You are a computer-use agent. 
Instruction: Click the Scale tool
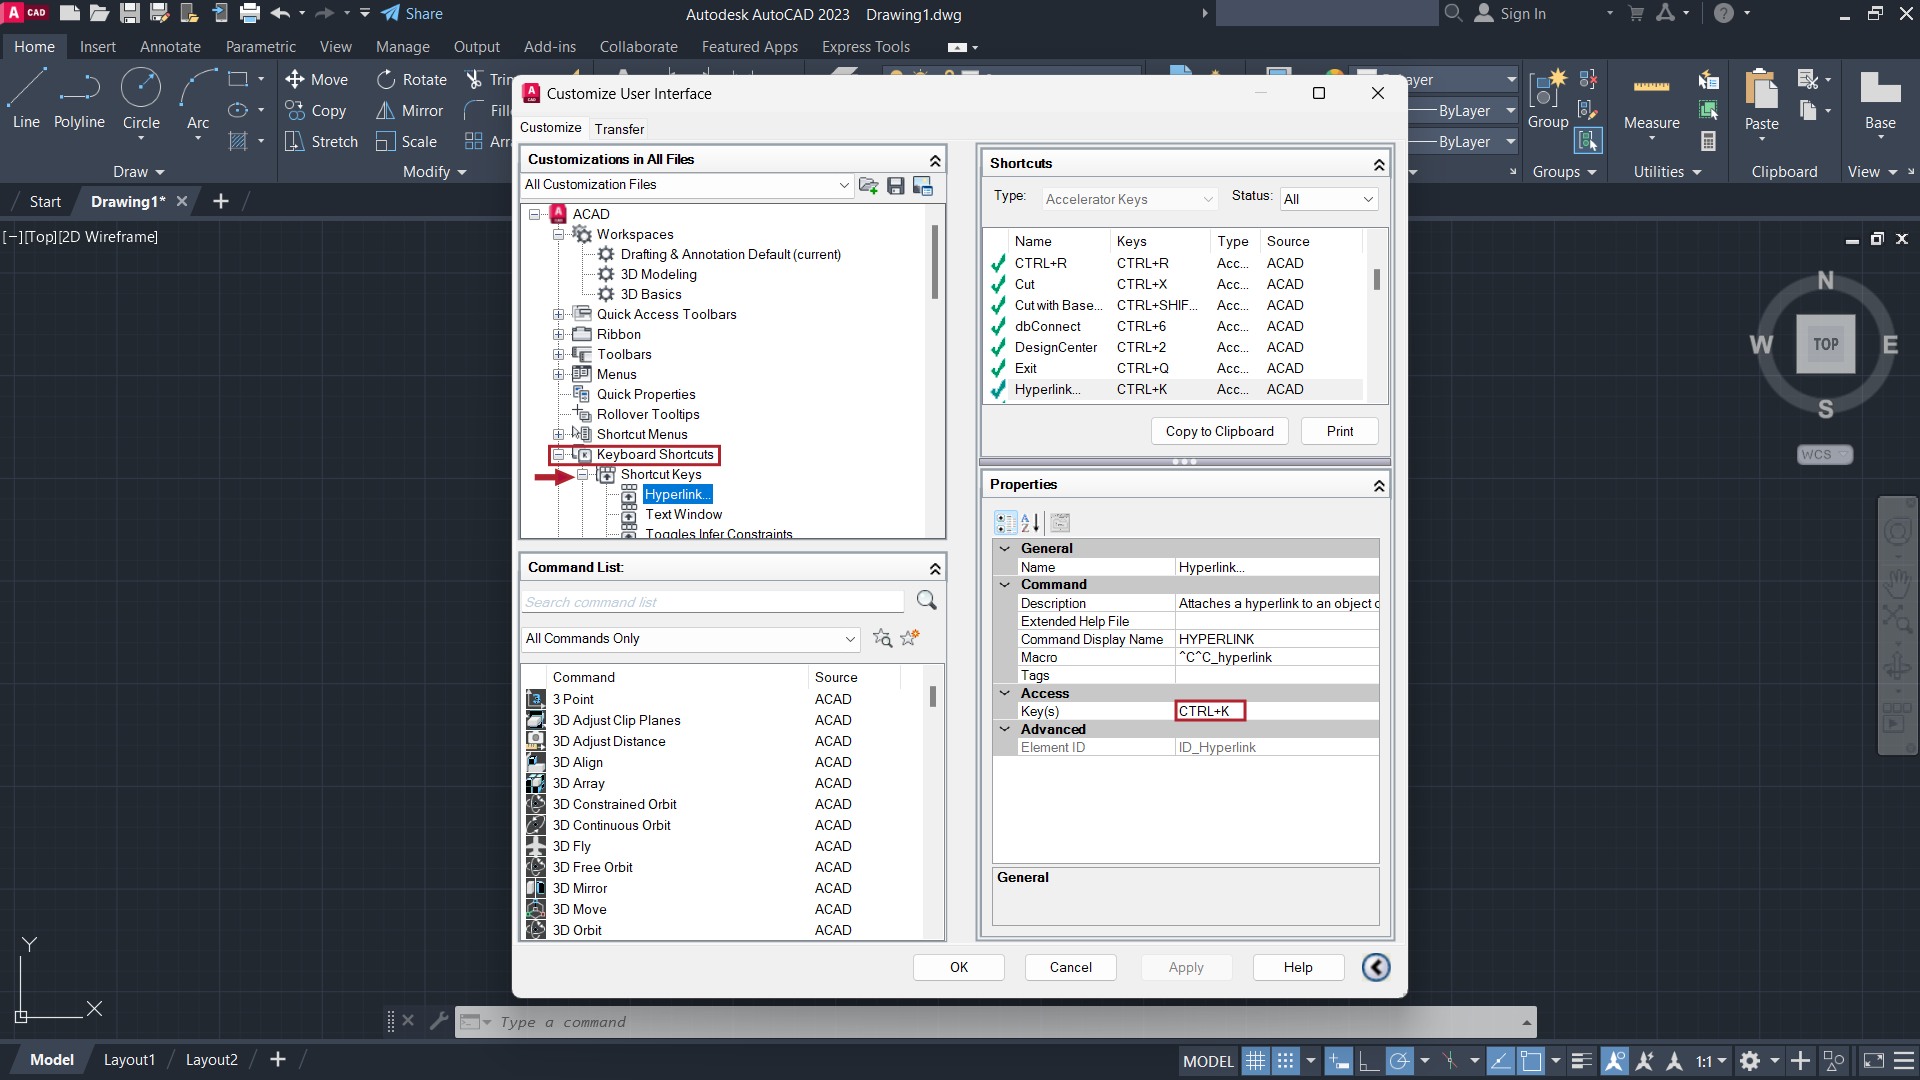pos(406,141)
